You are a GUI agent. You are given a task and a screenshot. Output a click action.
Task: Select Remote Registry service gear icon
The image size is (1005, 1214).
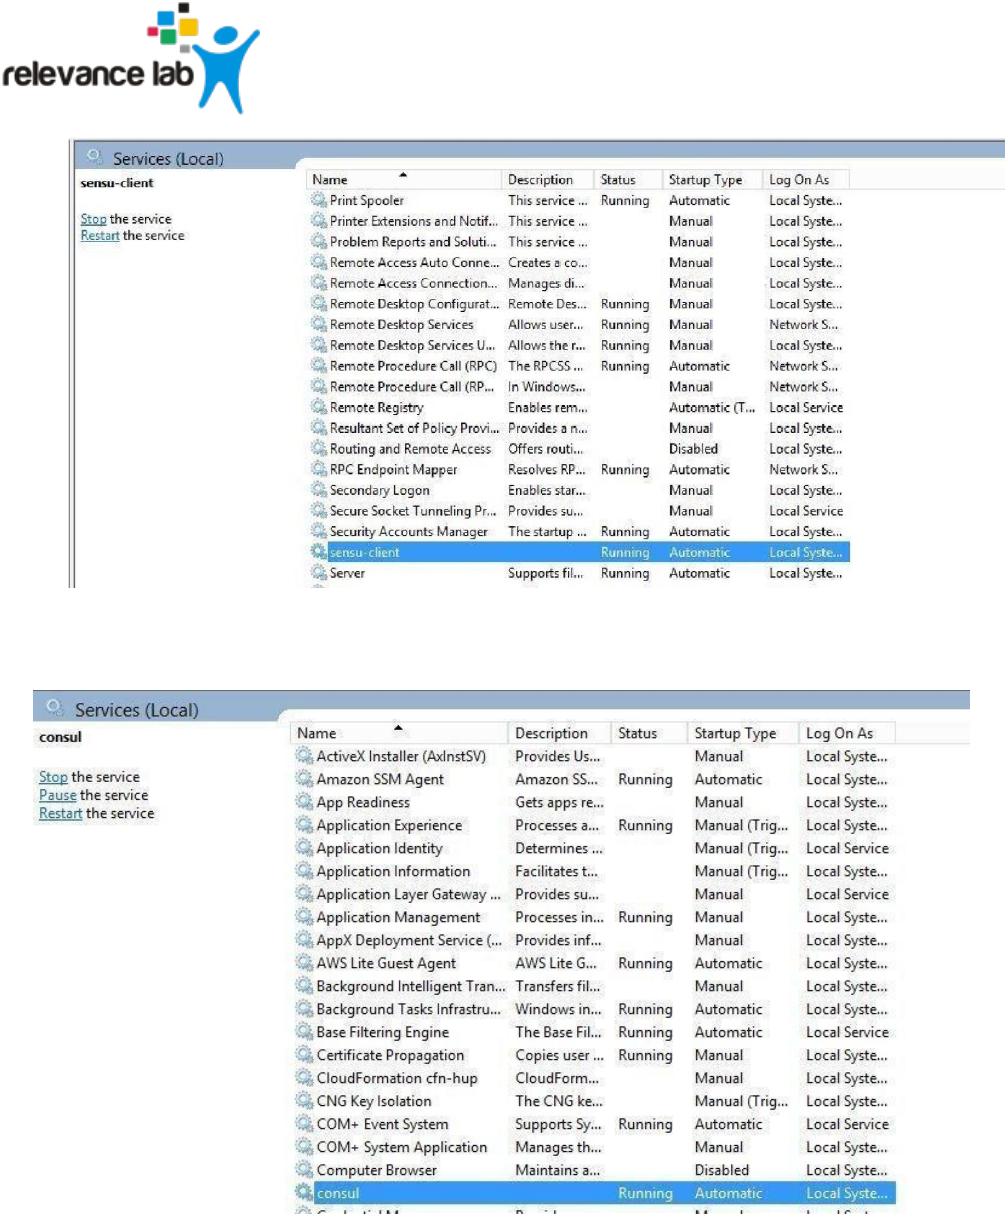(319, 408)
